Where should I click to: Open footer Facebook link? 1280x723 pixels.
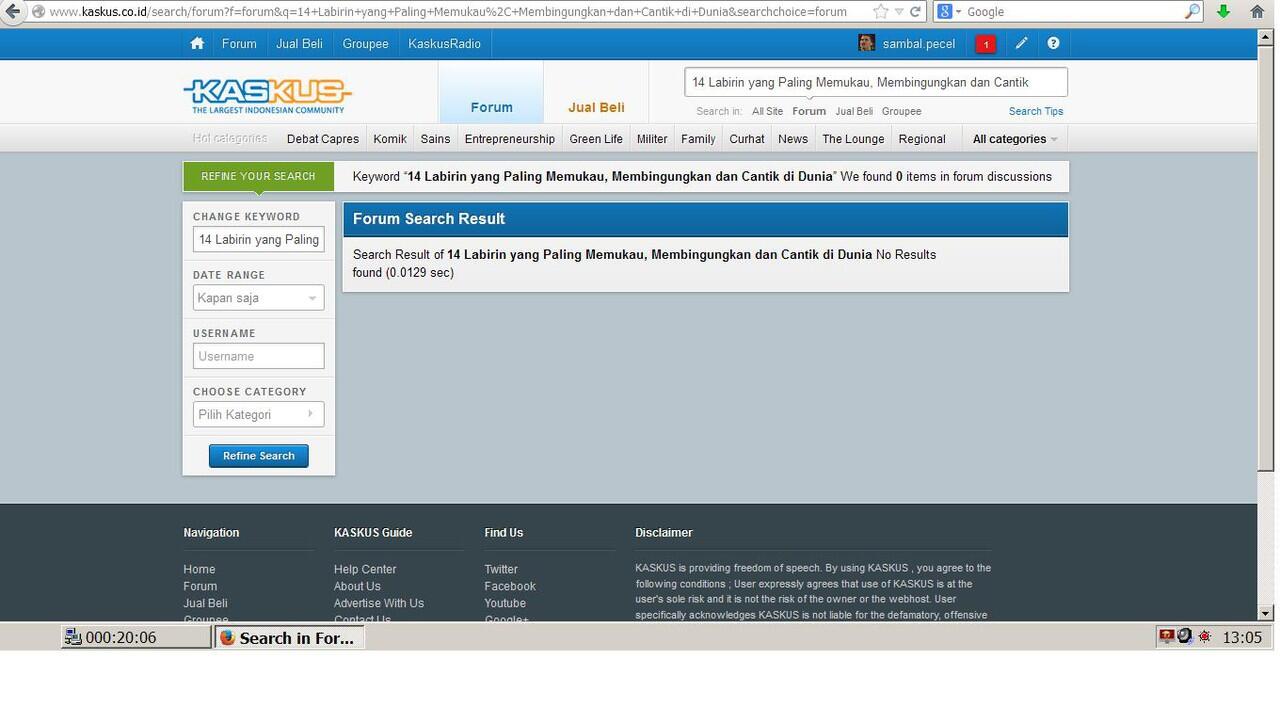coord(510,586)
